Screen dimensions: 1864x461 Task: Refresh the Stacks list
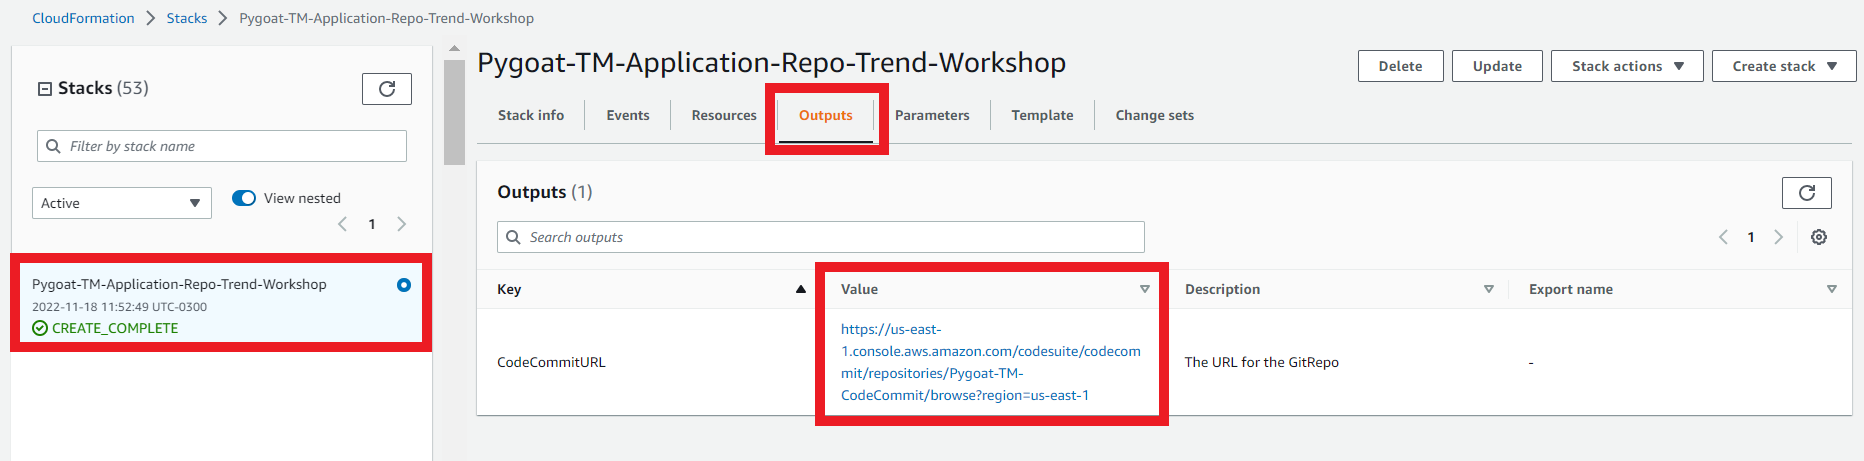pyautogui.click(x=387, y=89)
